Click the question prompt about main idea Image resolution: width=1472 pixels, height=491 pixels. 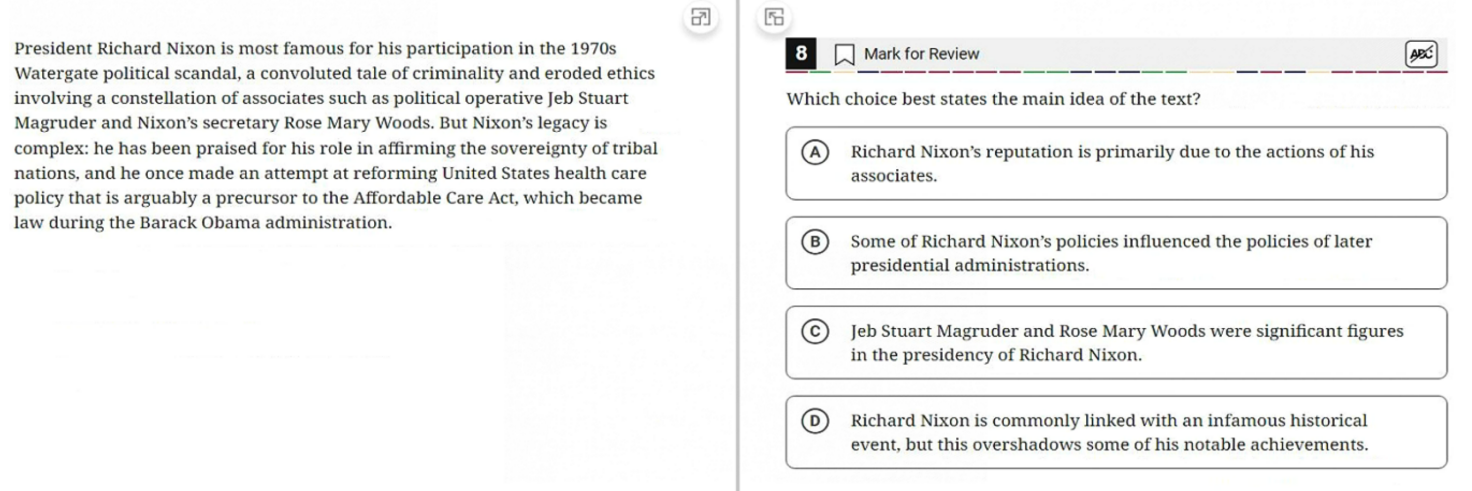pyautogui.click(x=993, y=100)
